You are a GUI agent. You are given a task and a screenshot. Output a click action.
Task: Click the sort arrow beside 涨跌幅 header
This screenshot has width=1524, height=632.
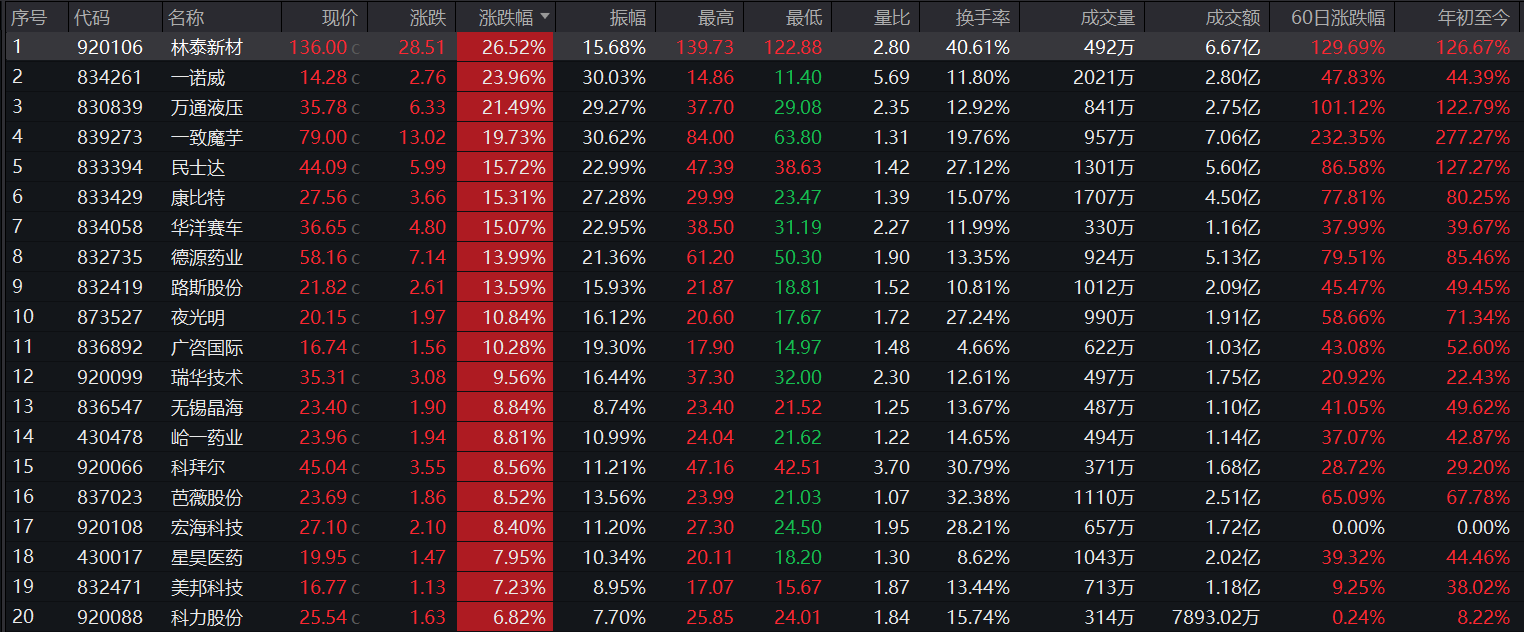coord(544,17)
